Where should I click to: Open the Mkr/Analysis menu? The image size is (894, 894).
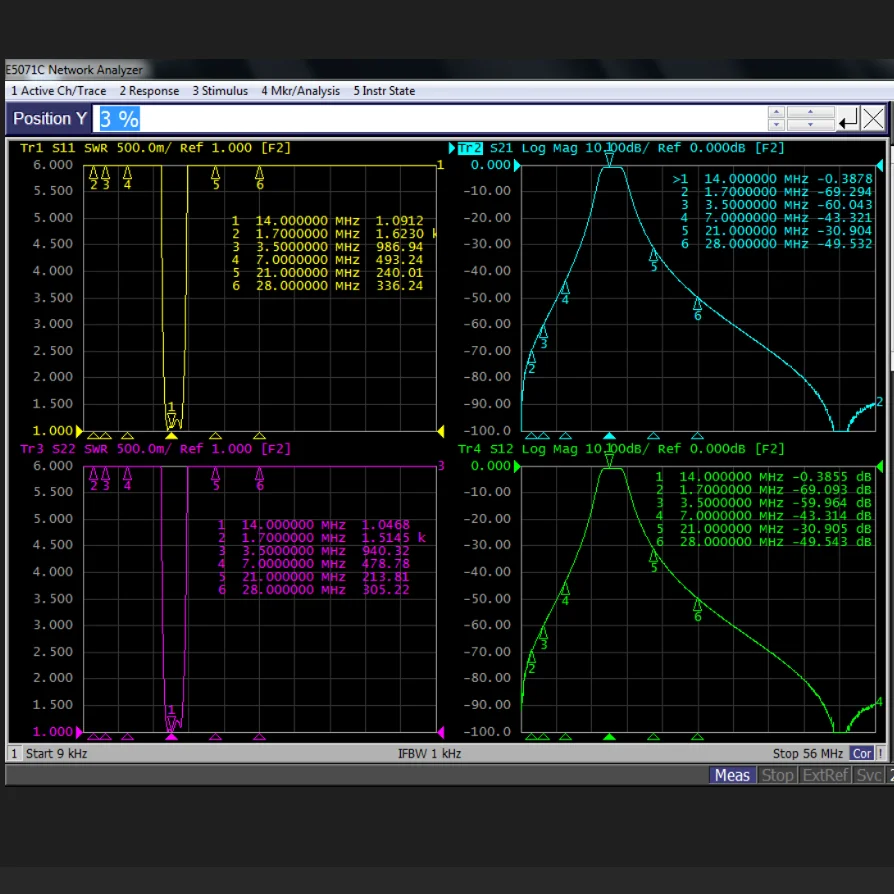click(x=300, y=91)
